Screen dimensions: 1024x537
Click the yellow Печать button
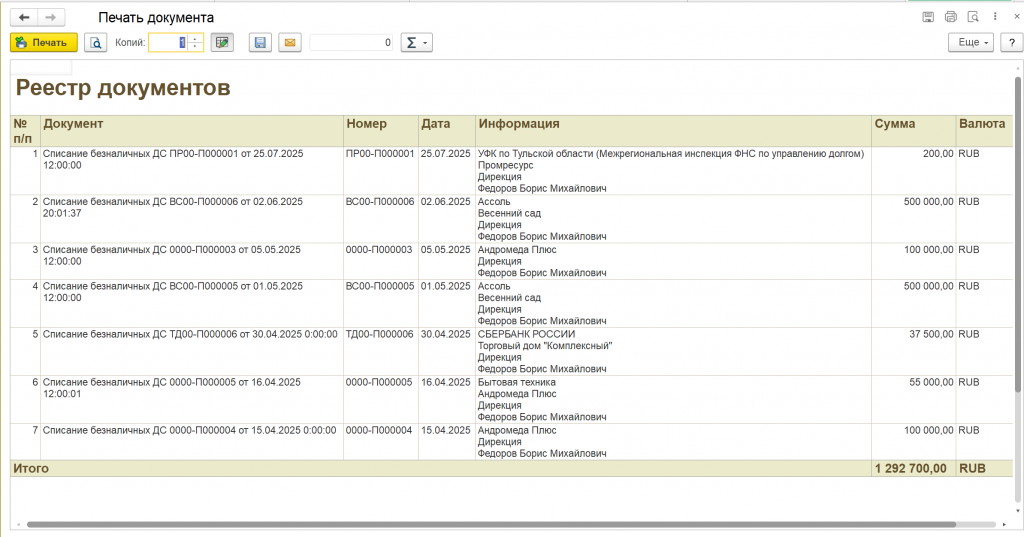tap(44, 42)
